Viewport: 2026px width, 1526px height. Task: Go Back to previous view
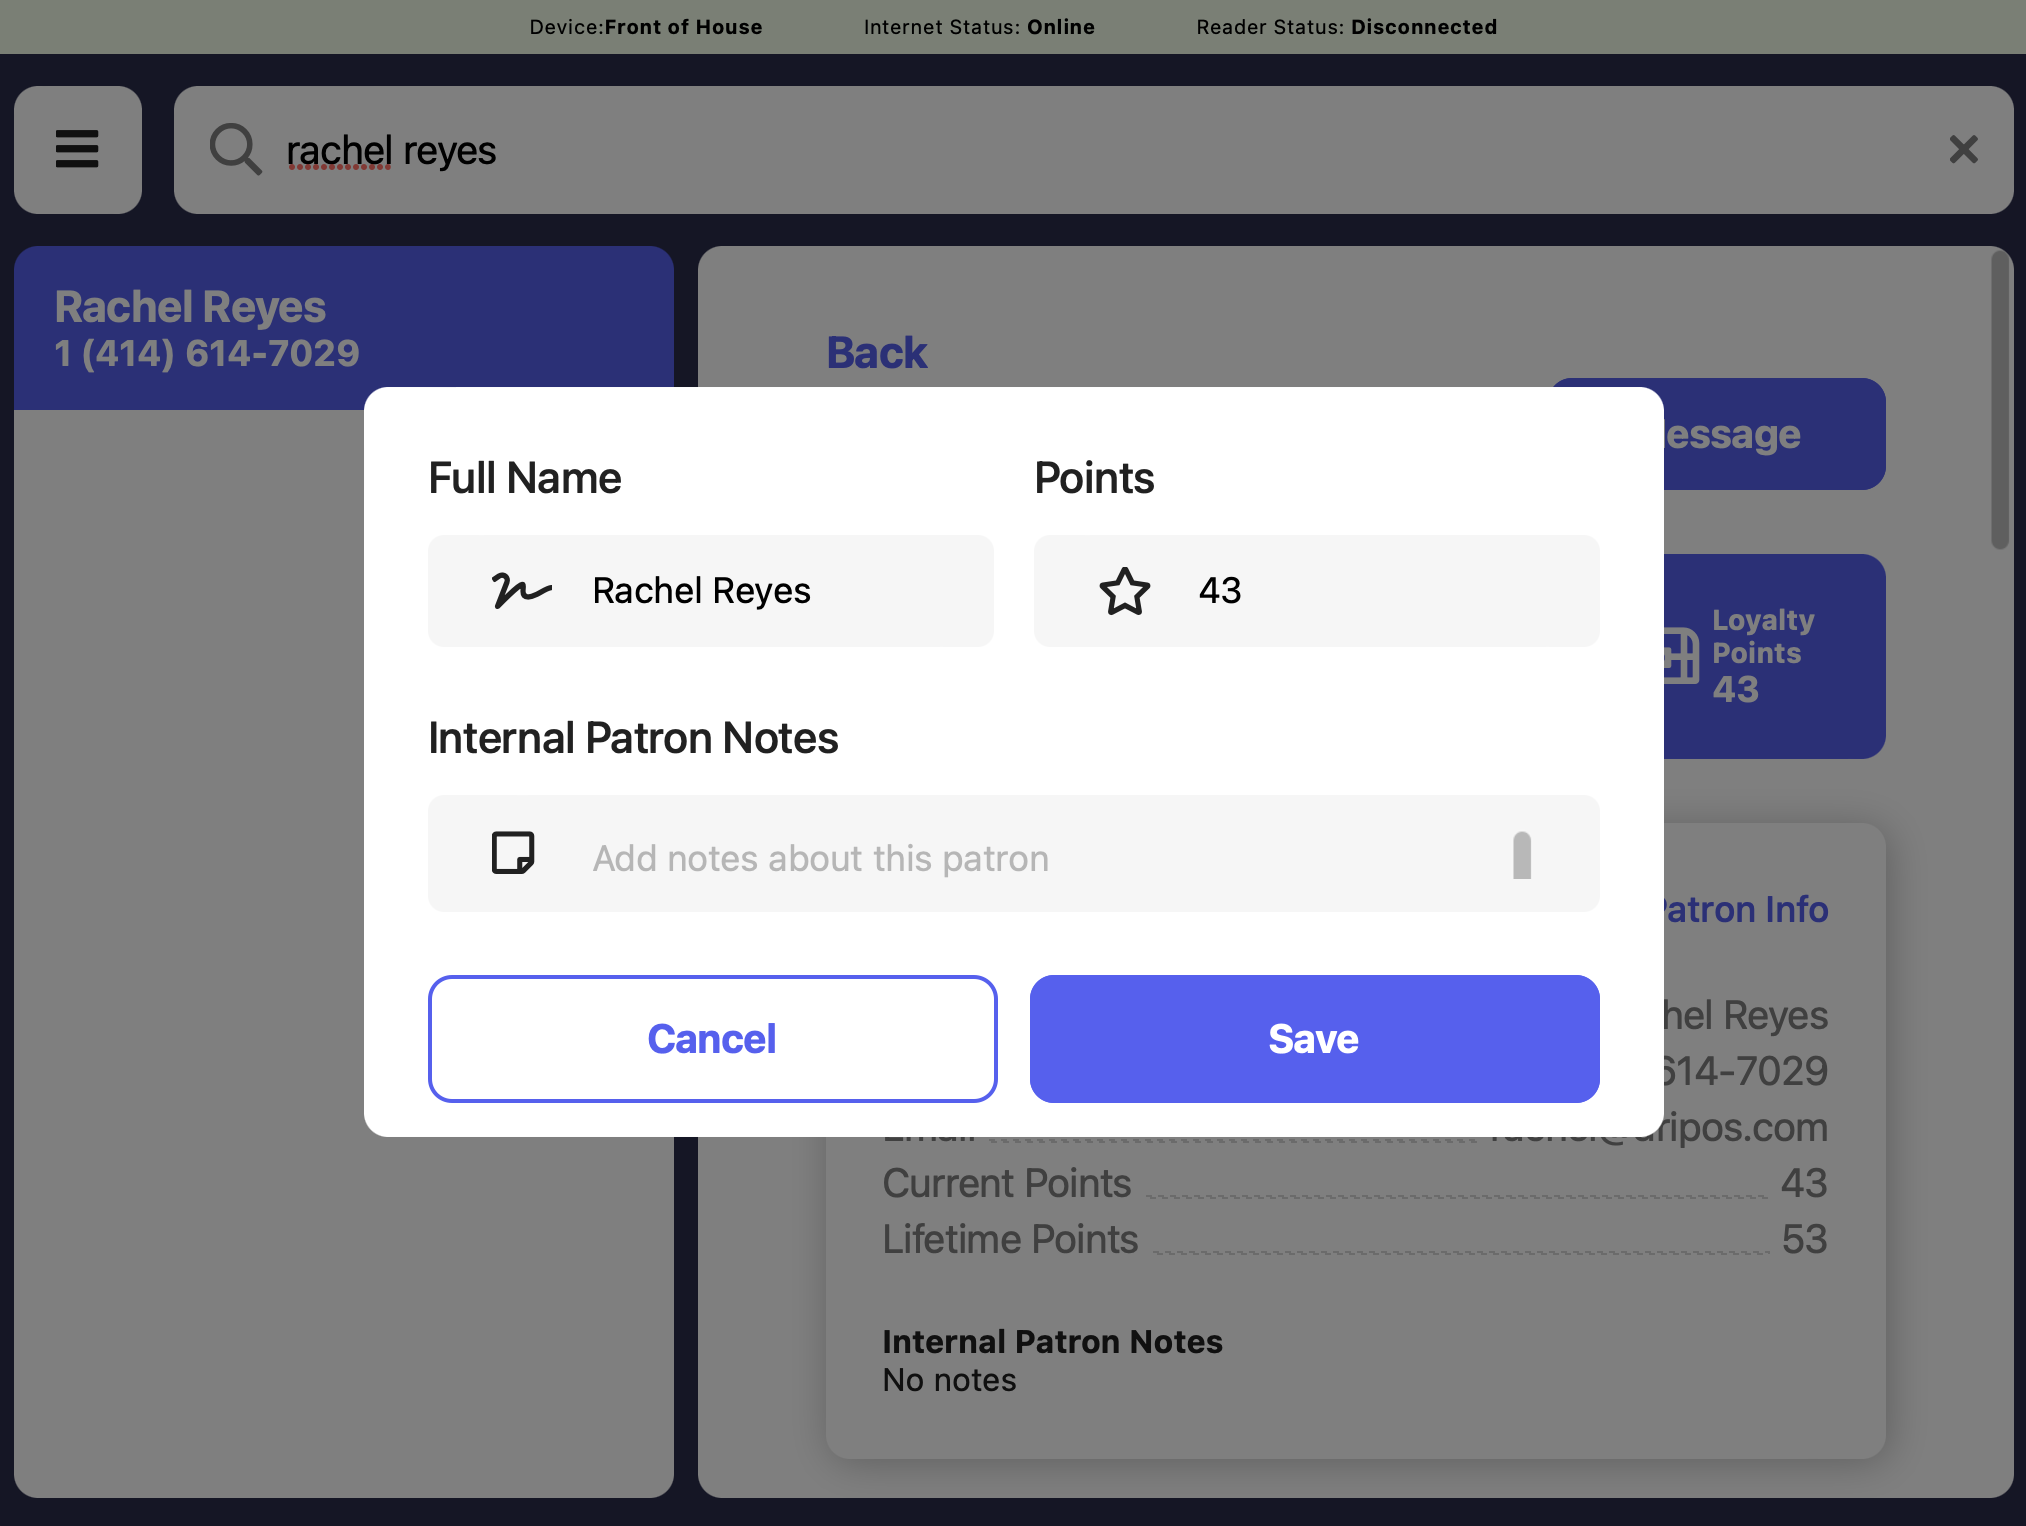876,353
